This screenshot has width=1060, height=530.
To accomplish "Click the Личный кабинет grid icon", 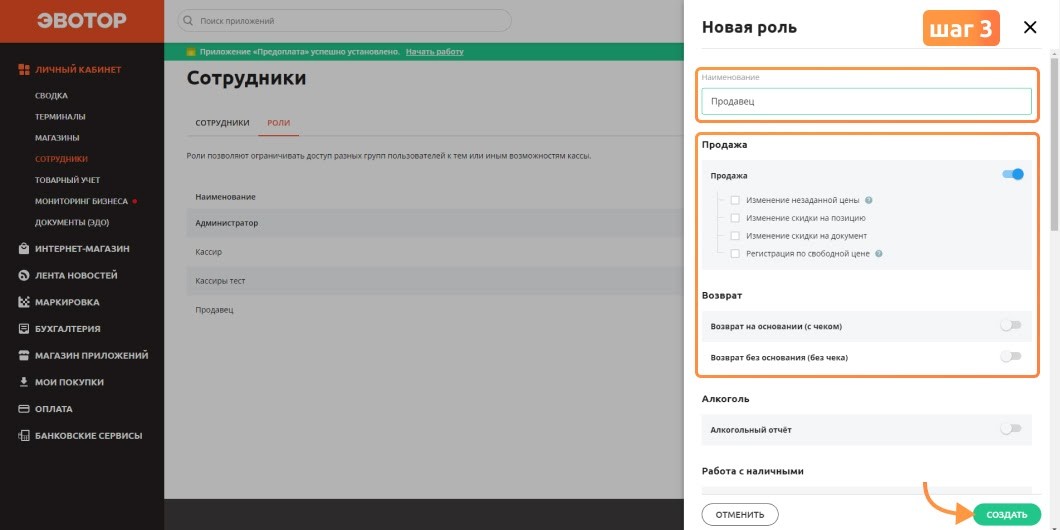I will tap(24, 70).
